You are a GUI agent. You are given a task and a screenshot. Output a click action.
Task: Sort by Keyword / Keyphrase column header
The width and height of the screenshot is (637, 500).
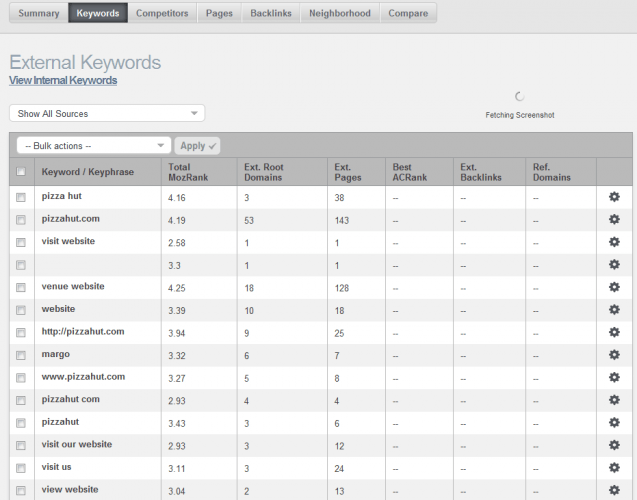[88, 172]
